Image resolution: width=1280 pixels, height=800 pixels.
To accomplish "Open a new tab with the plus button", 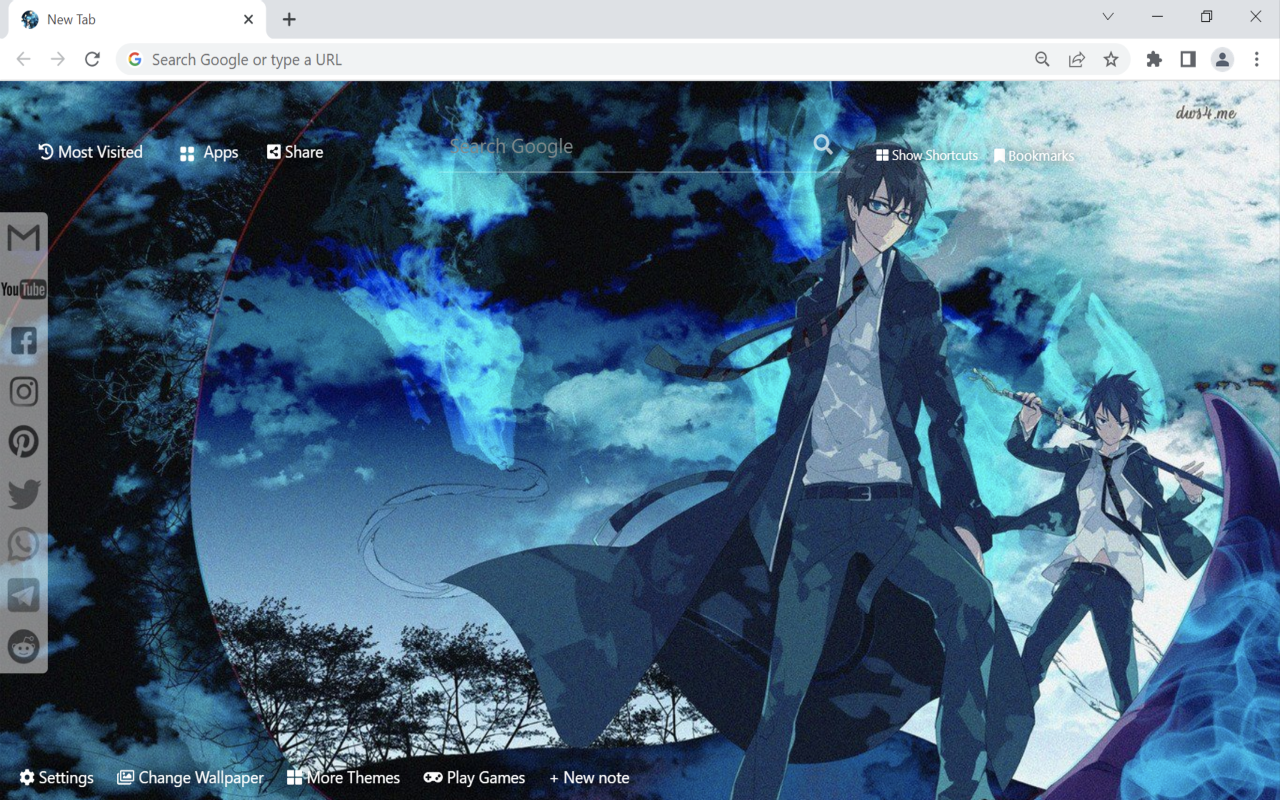I will [x=289, y=19].
